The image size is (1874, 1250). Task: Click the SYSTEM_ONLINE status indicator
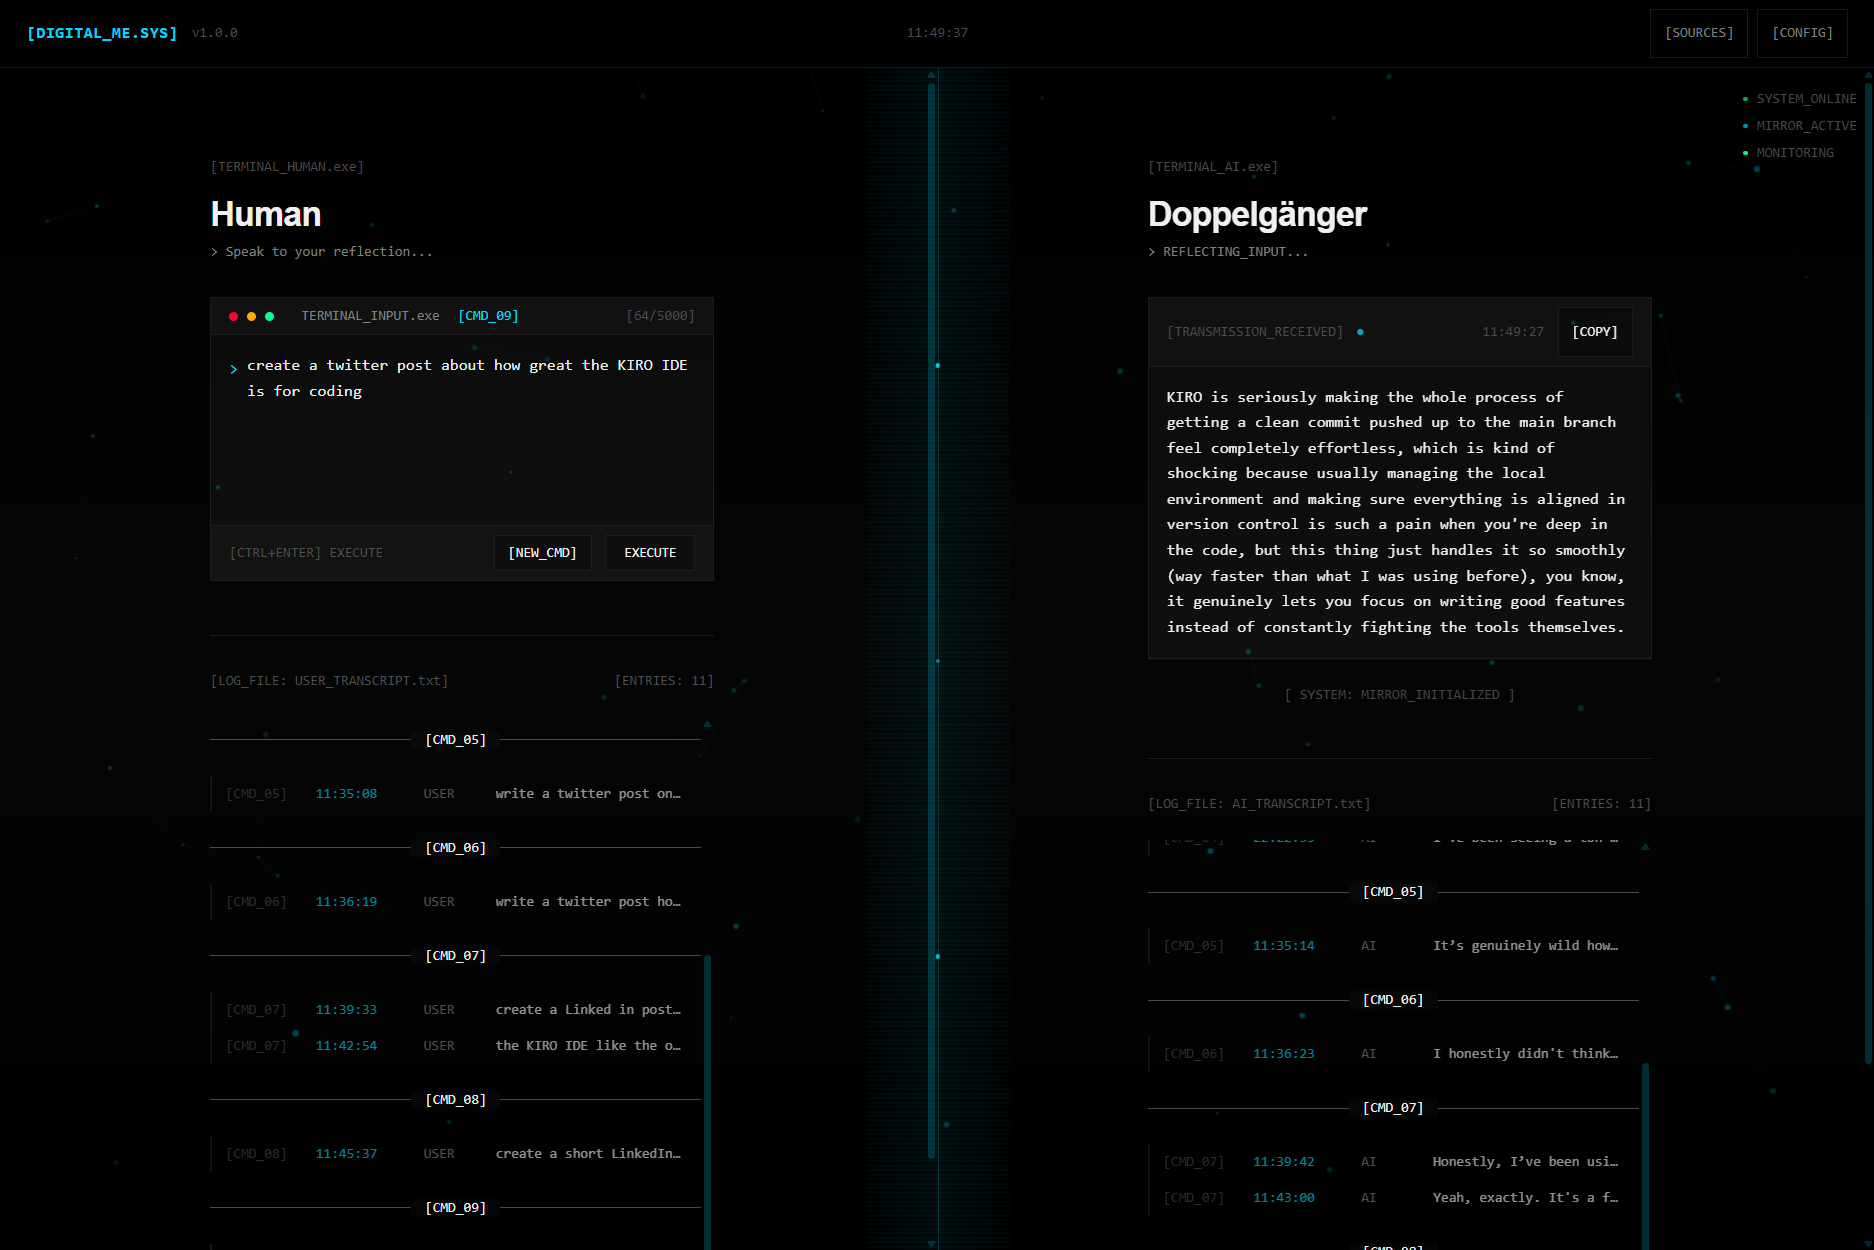1799,99
